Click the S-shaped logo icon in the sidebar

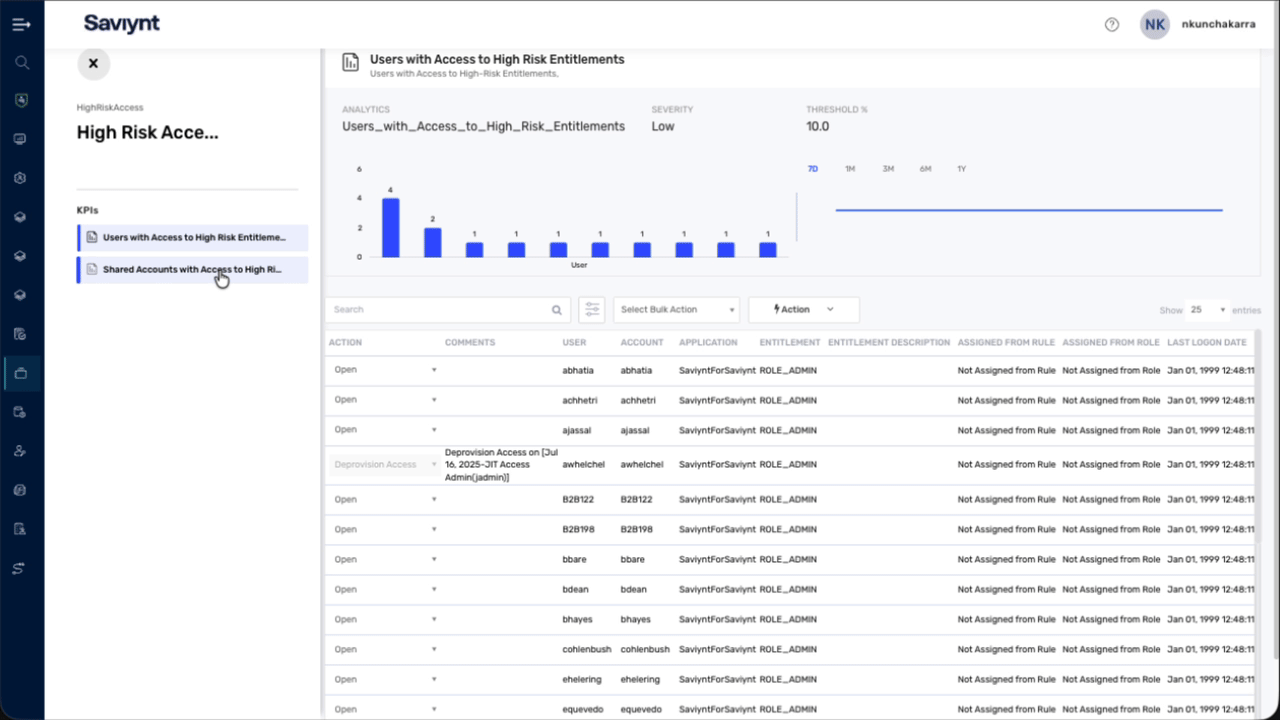click(x=21, y=568)
